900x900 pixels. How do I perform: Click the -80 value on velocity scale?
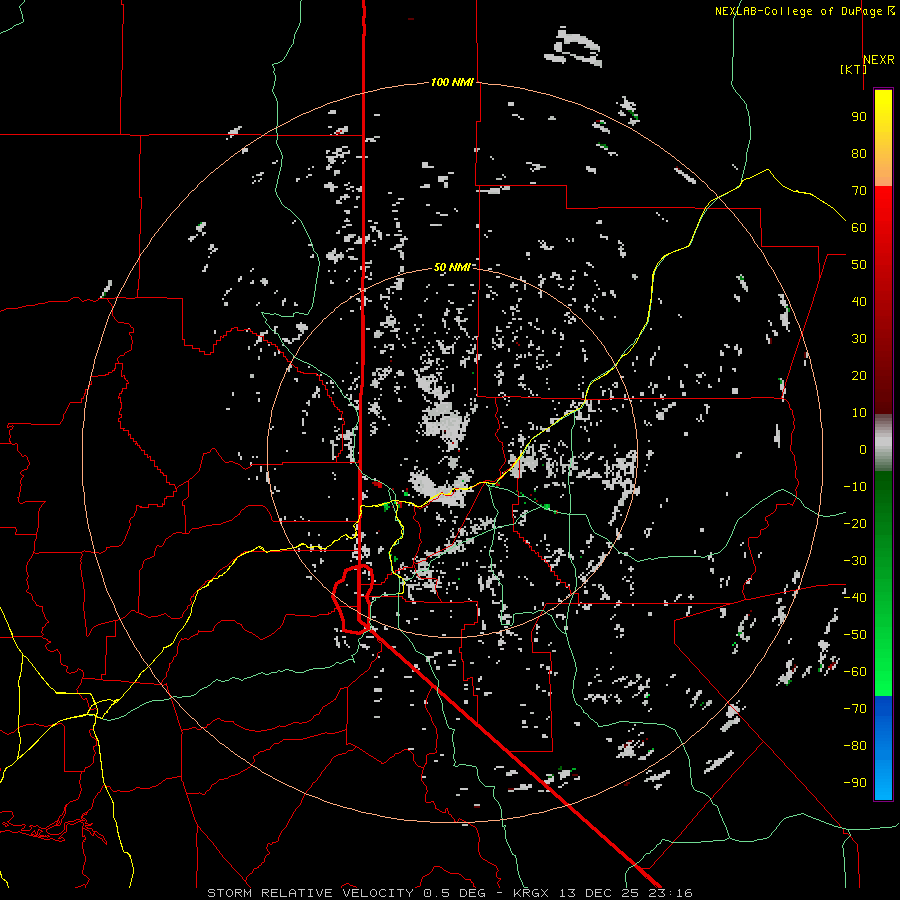(x=855, y=746)
